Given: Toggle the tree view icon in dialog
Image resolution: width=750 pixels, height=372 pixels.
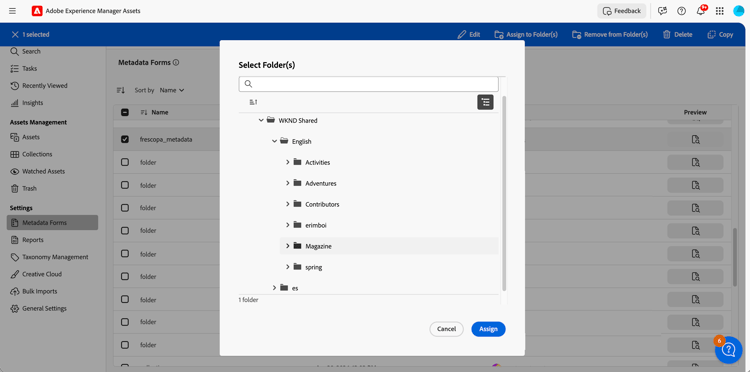Looking at the screenshot, I should (x=485, y=102).
